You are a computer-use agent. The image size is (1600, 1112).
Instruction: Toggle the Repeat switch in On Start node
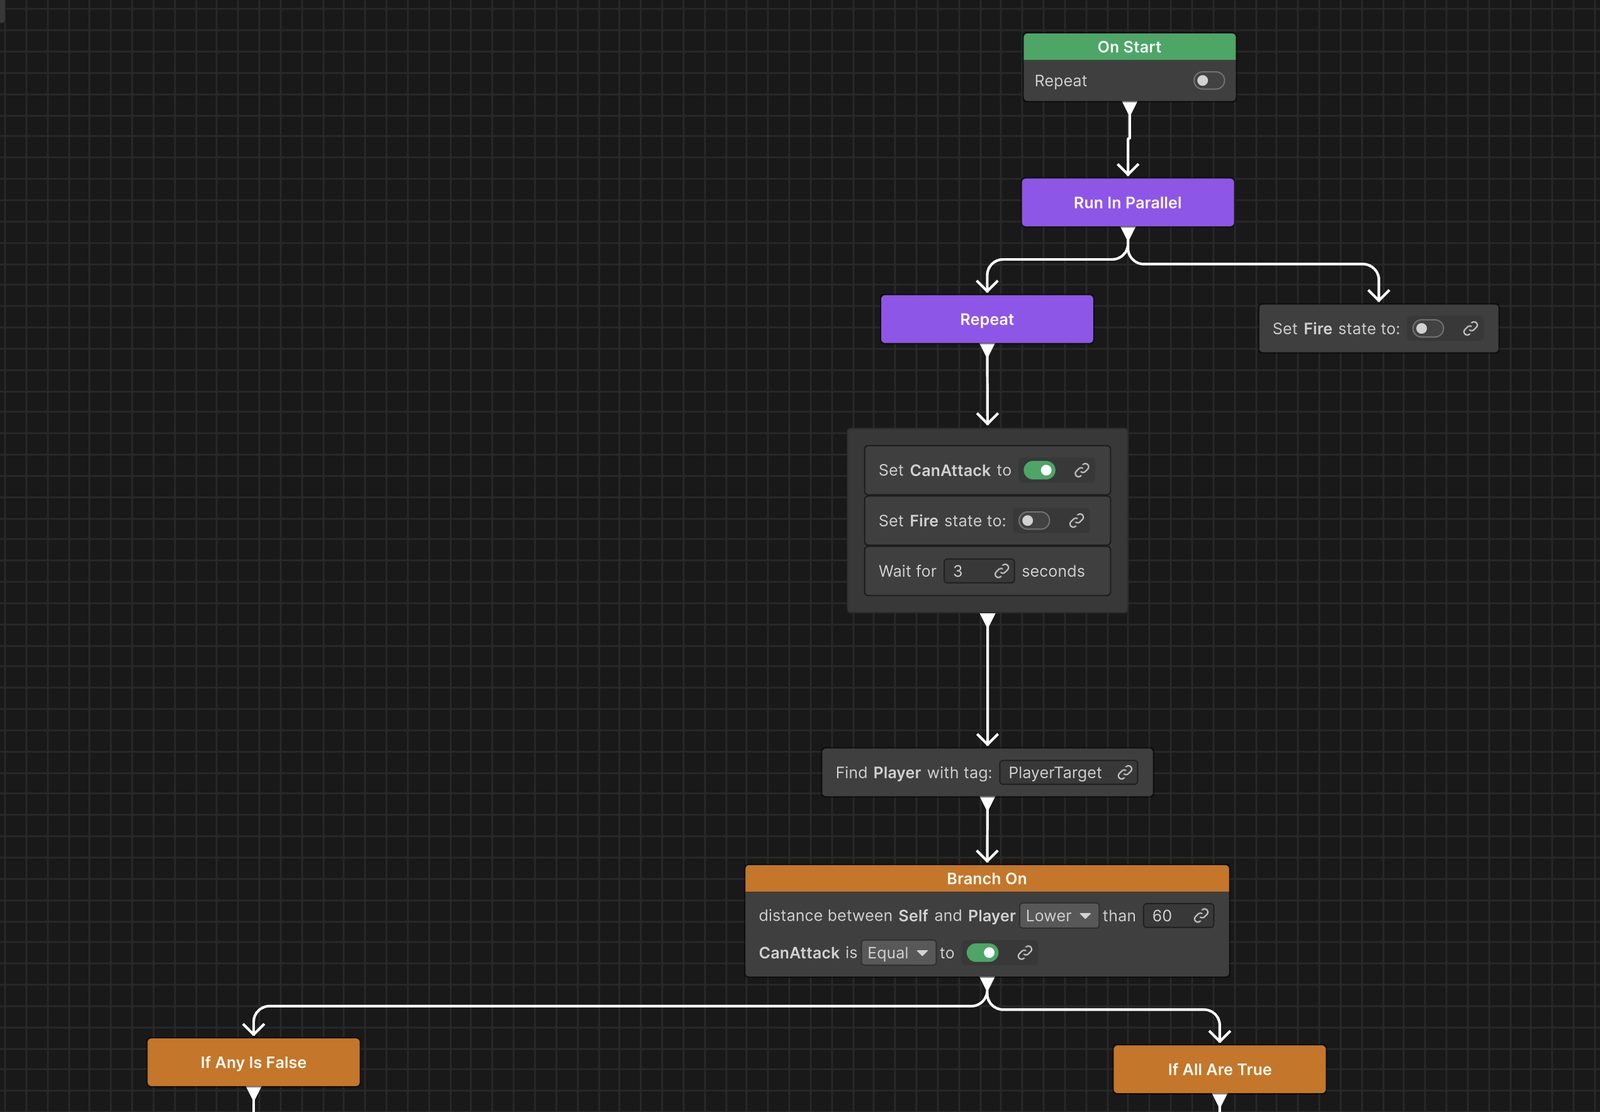click(1209, 81)
